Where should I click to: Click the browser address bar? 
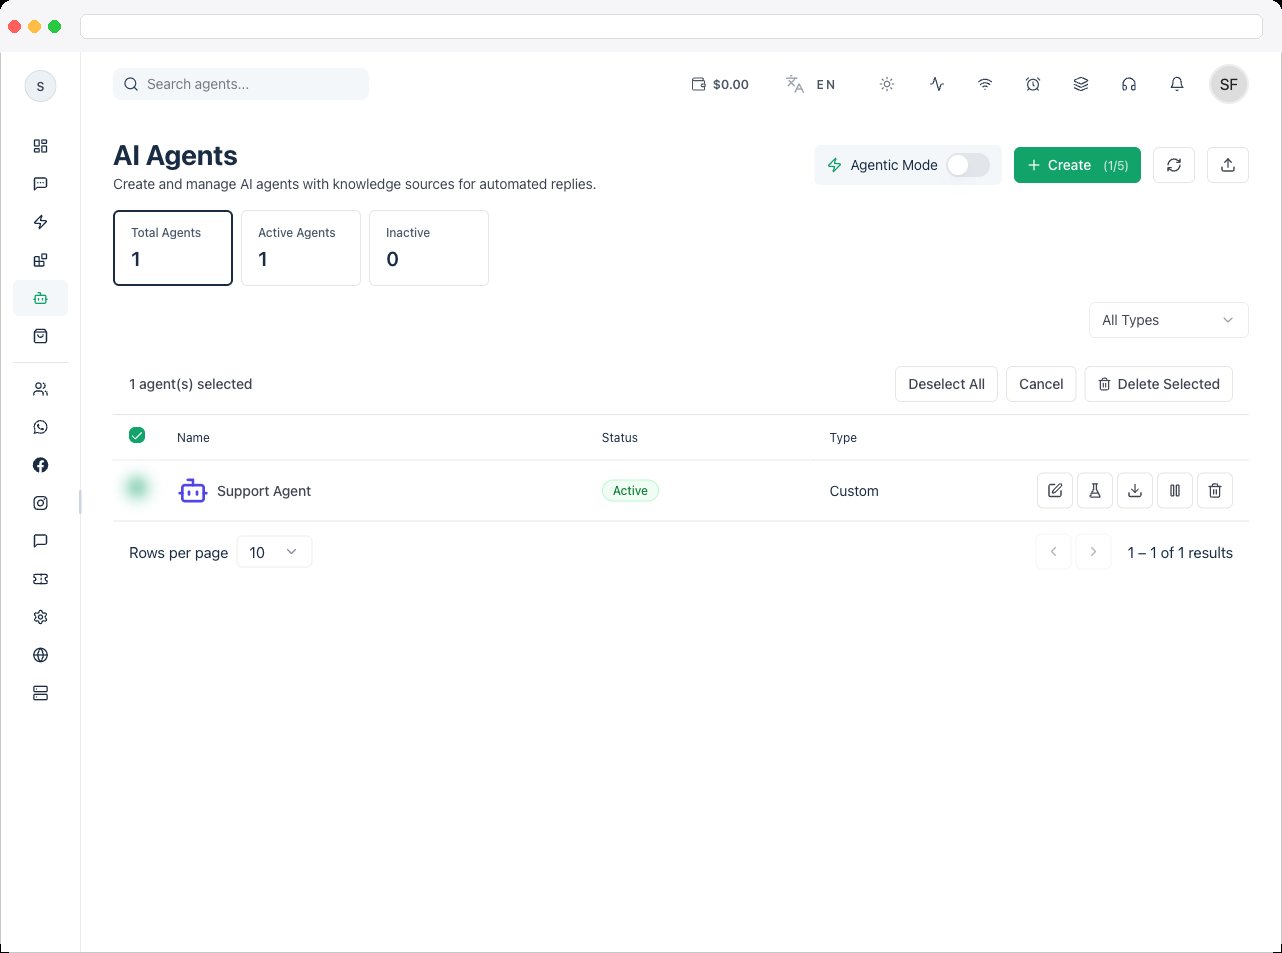pos(671,26)
